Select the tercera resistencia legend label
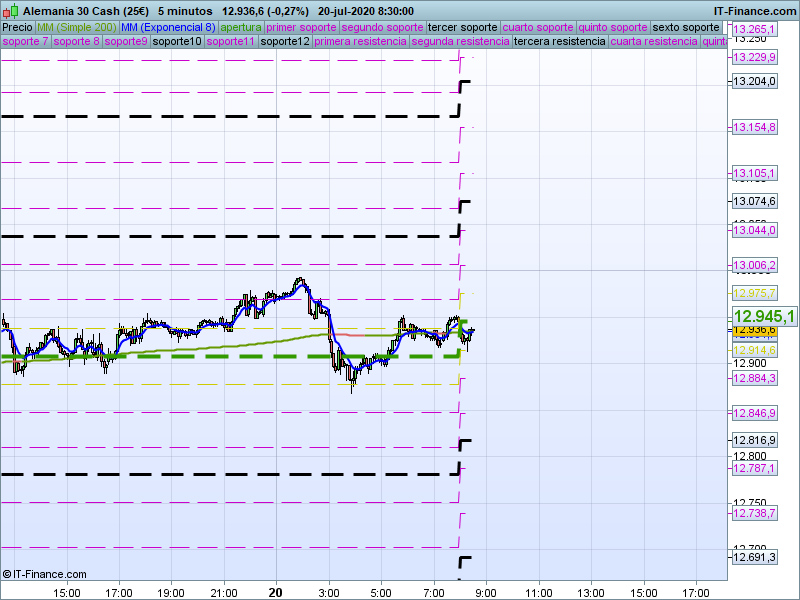Image resolution: width=800 pixels, height=600 pixels. coord(559,42)
